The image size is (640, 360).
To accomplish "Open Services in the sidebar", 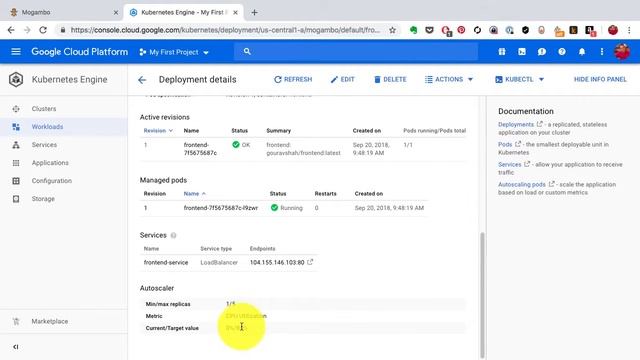I will tap(44, 145).
